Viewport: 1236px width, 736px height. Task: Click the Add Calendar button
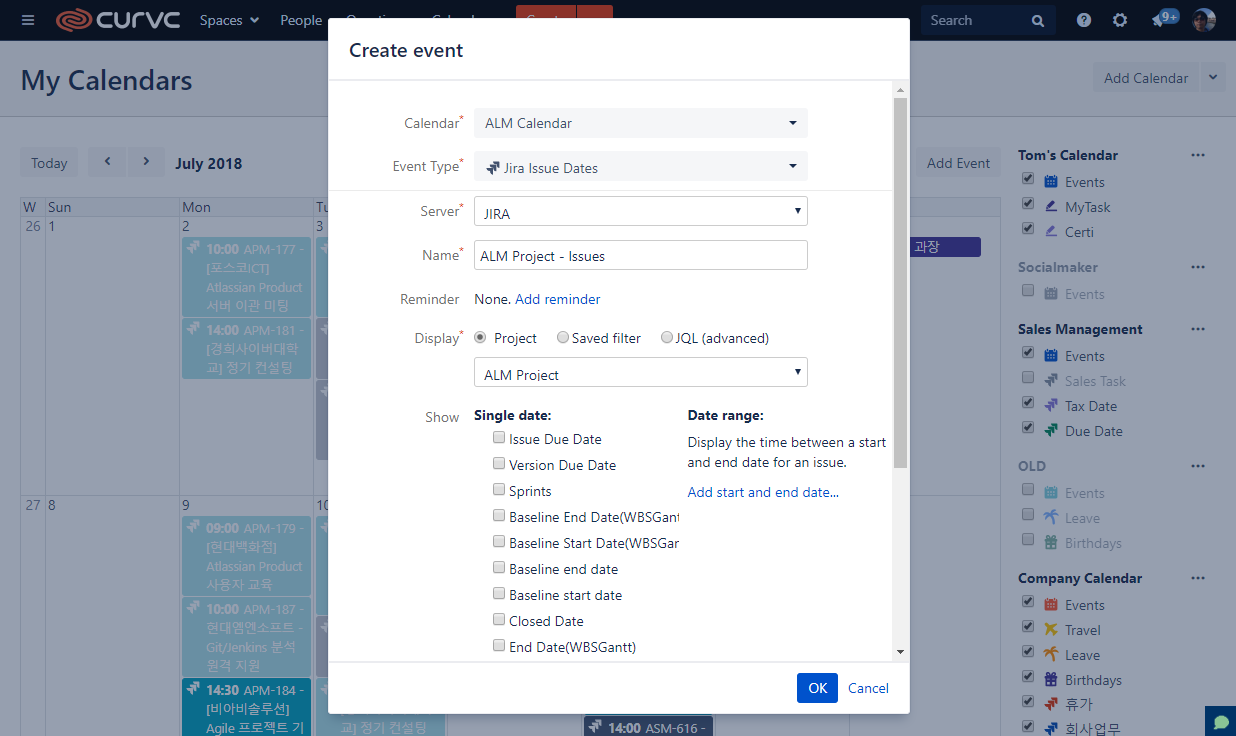(1146, 77)
